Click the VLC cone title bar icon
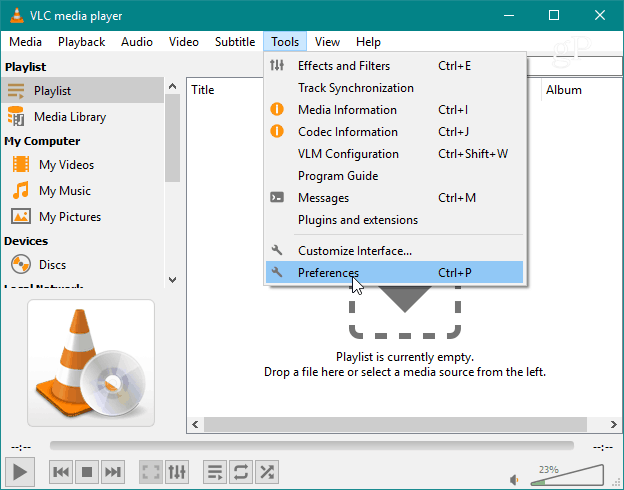Screen dimensions: 624x490 click(16, 15)
